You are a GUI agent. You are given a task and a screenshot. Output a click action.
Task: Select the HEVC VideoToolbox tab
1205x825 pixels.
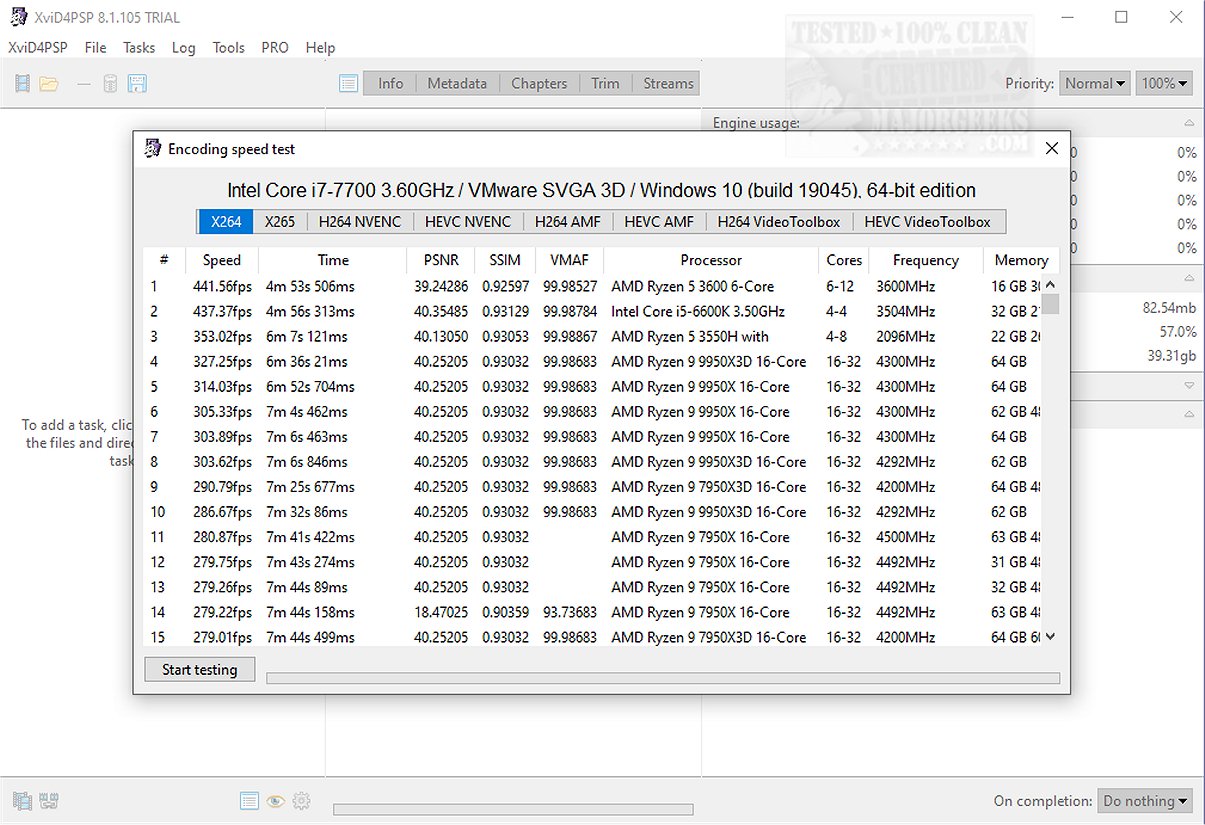928,222
